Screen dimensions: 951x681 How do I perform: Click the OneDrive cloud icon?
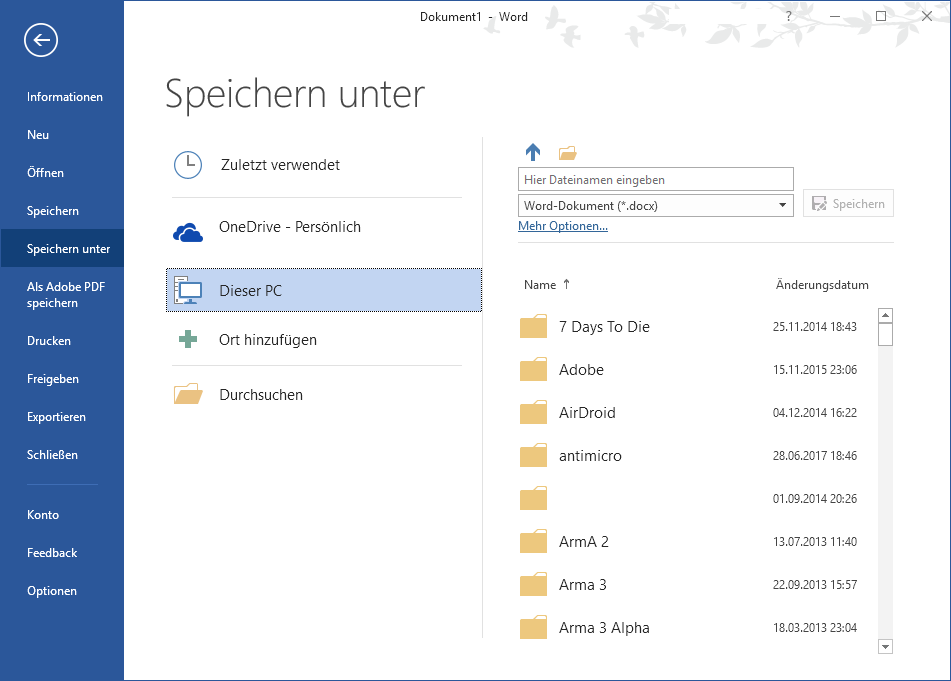click(188, 232)
